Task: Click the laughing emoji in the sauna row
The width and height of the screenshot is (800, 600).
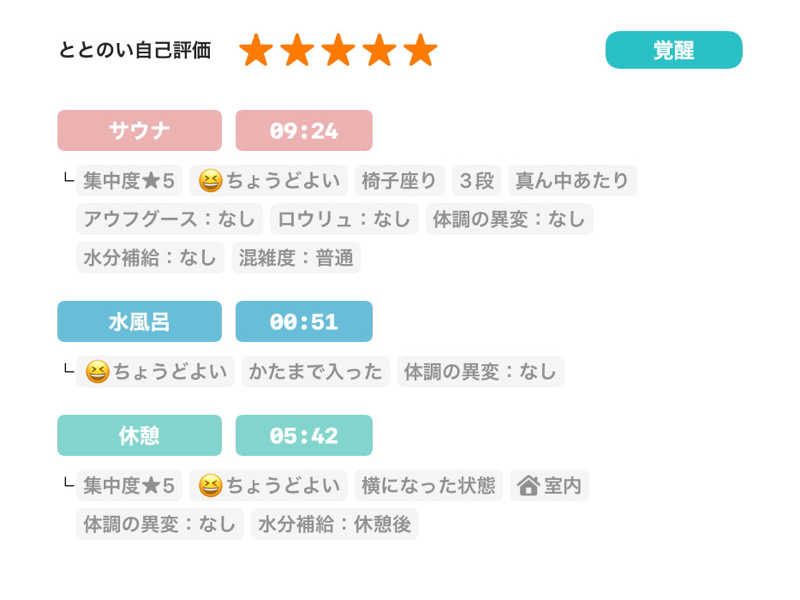Action: click(x=210, y=181)
